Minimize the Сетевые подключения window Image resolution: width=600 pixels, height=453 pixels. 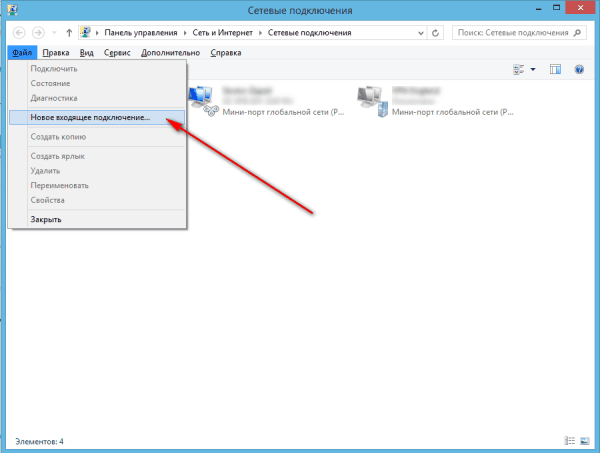pos(539,8)
